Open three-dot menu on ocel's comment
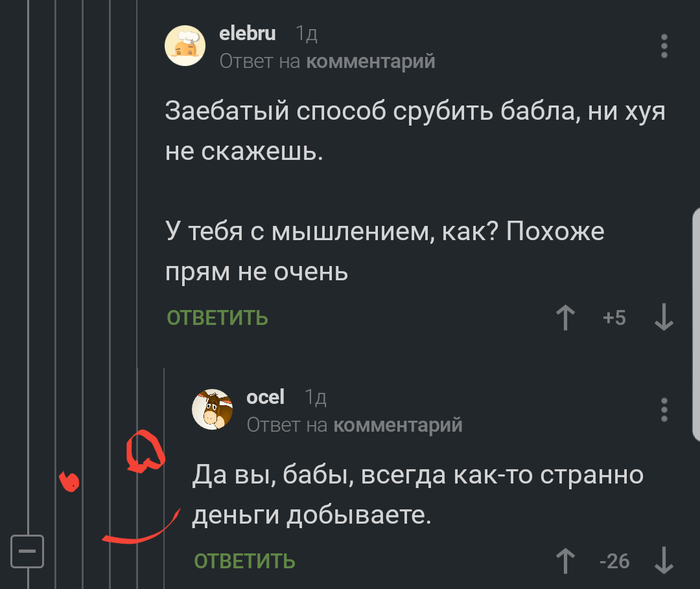This screenshot has width=700, height=589. 665,408
